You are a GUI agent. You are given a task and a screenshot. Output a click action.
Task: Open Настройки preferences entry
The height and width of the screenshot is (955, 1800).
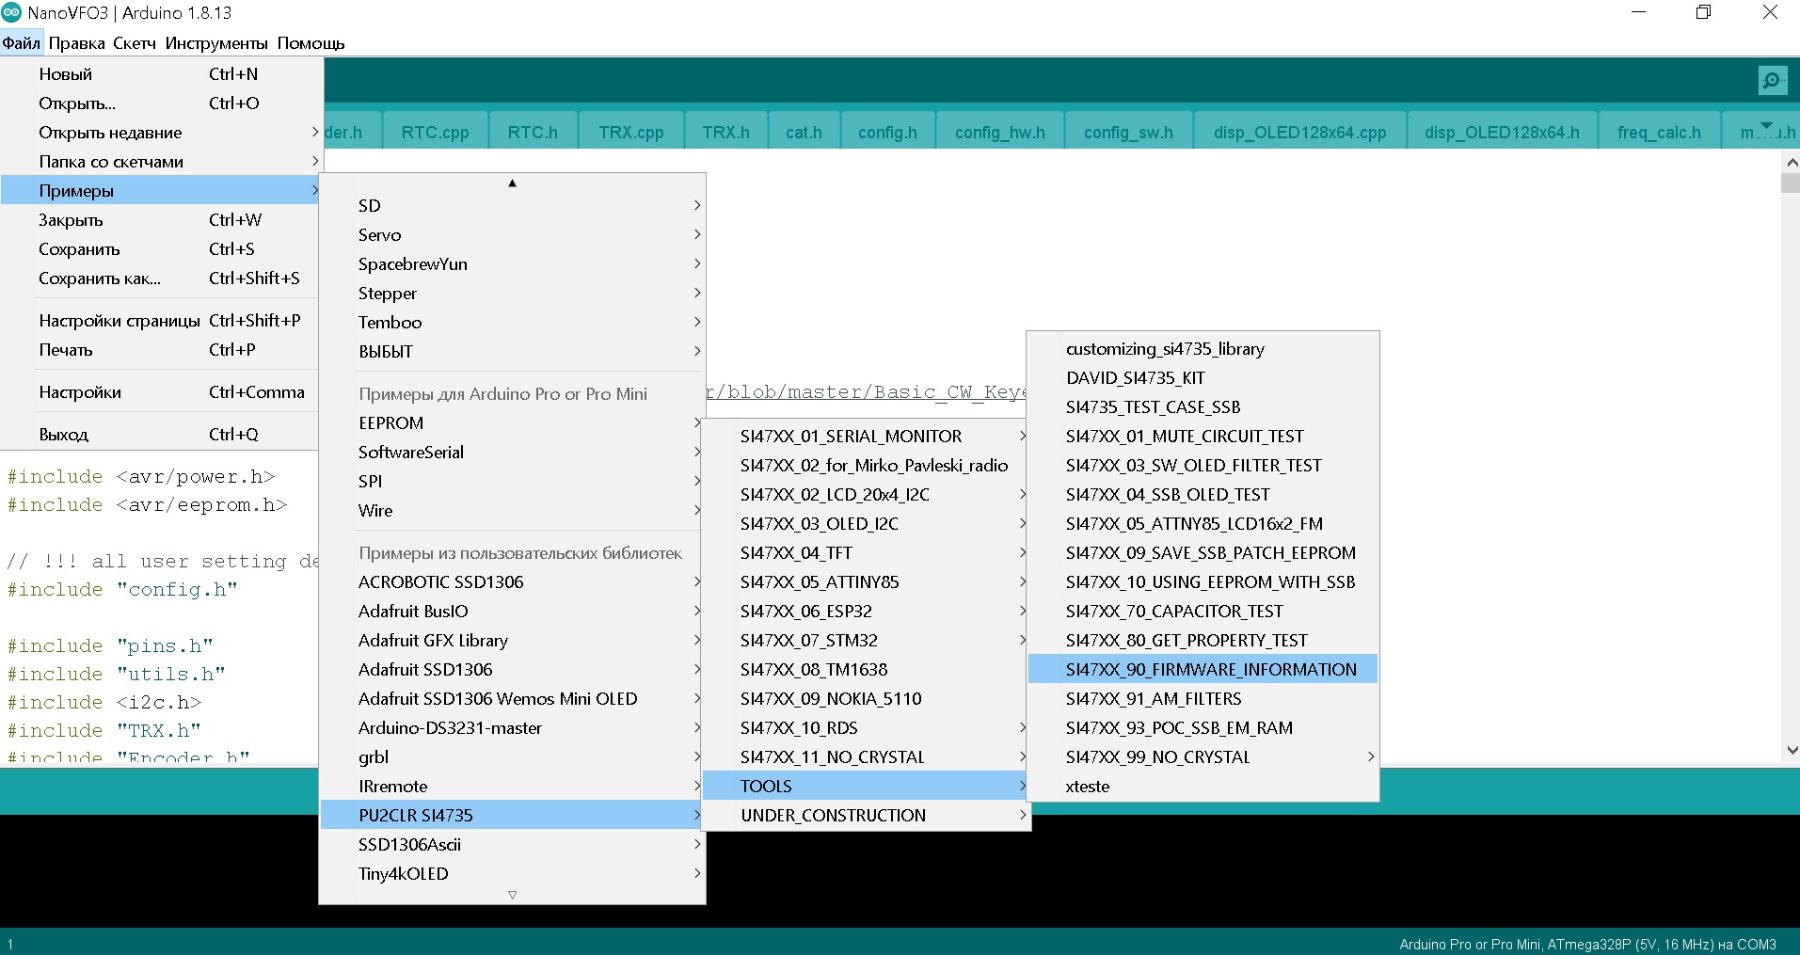click(80, 392)
